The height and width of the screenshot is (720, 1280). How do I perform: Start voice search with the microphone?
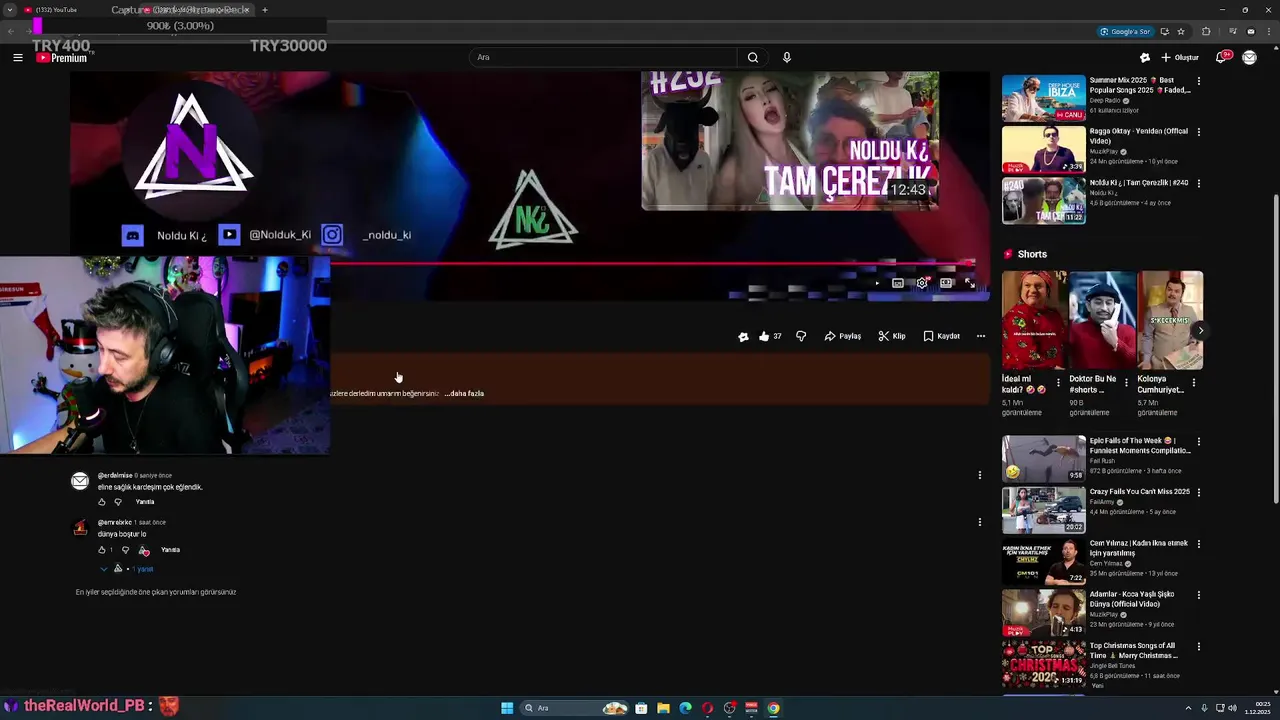pyautogui.click(x=787, y=57)
